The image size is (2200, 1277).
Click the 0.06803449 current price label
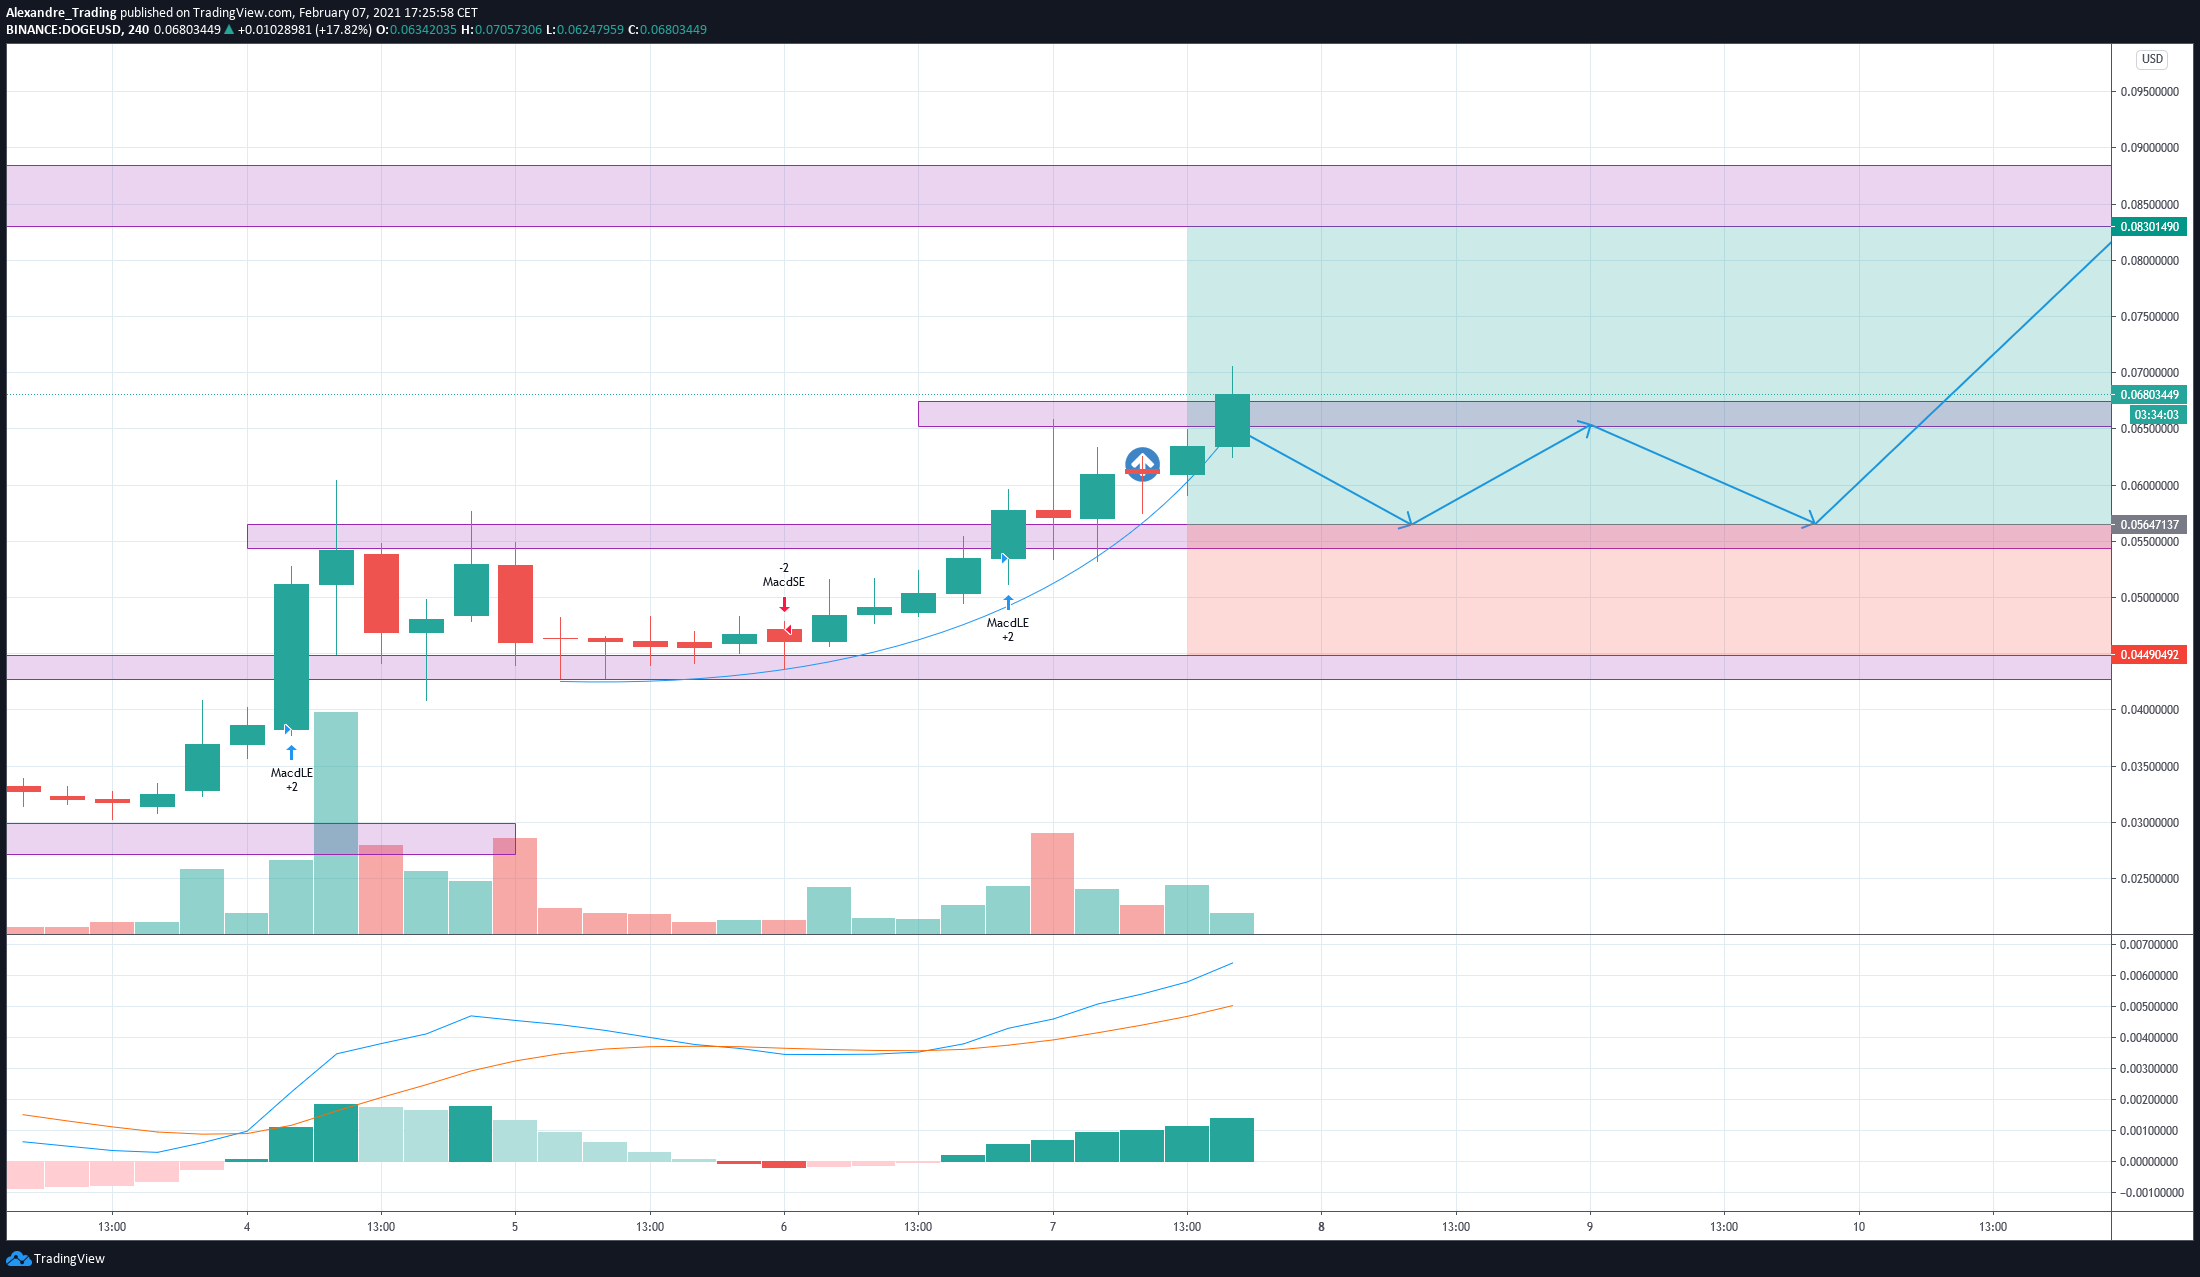(2149, 395)
